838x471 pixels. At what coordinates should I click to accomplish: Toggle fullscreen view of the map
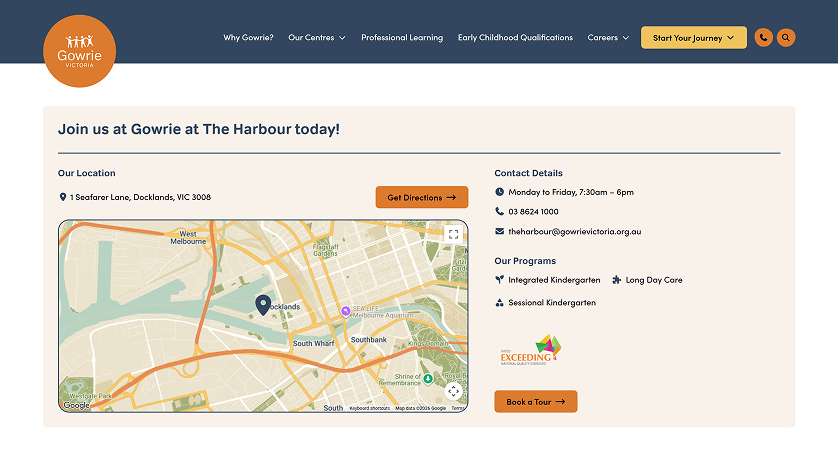click(x=453, y=234)
